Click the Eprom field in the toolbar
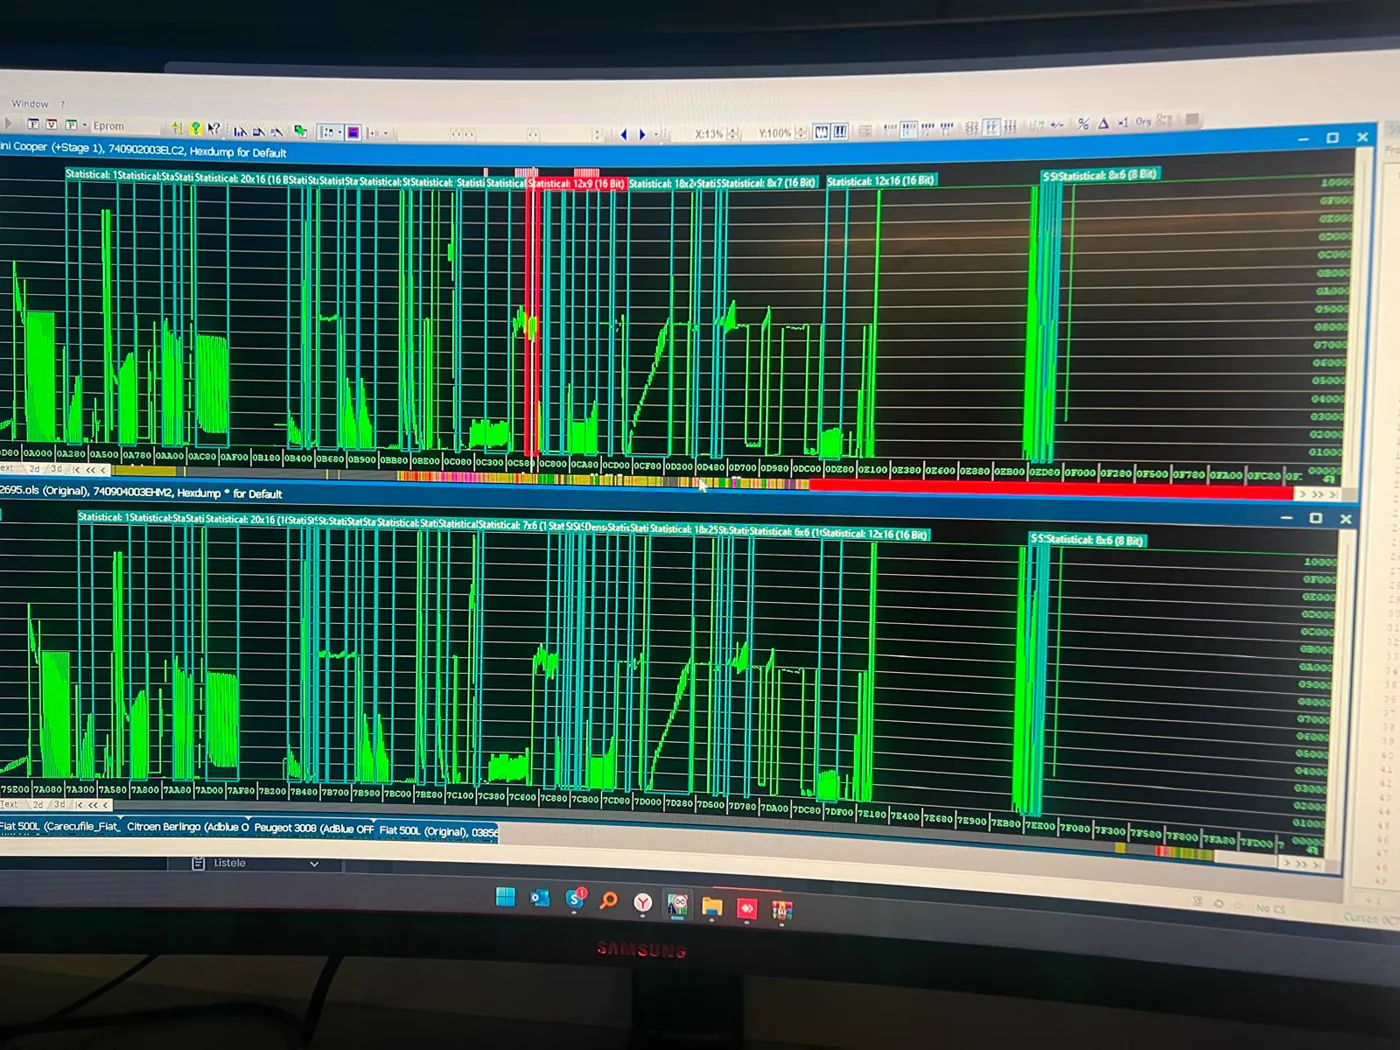Image resolution: width=1400 pixels, height=1050 pixels. click(125, 126)
